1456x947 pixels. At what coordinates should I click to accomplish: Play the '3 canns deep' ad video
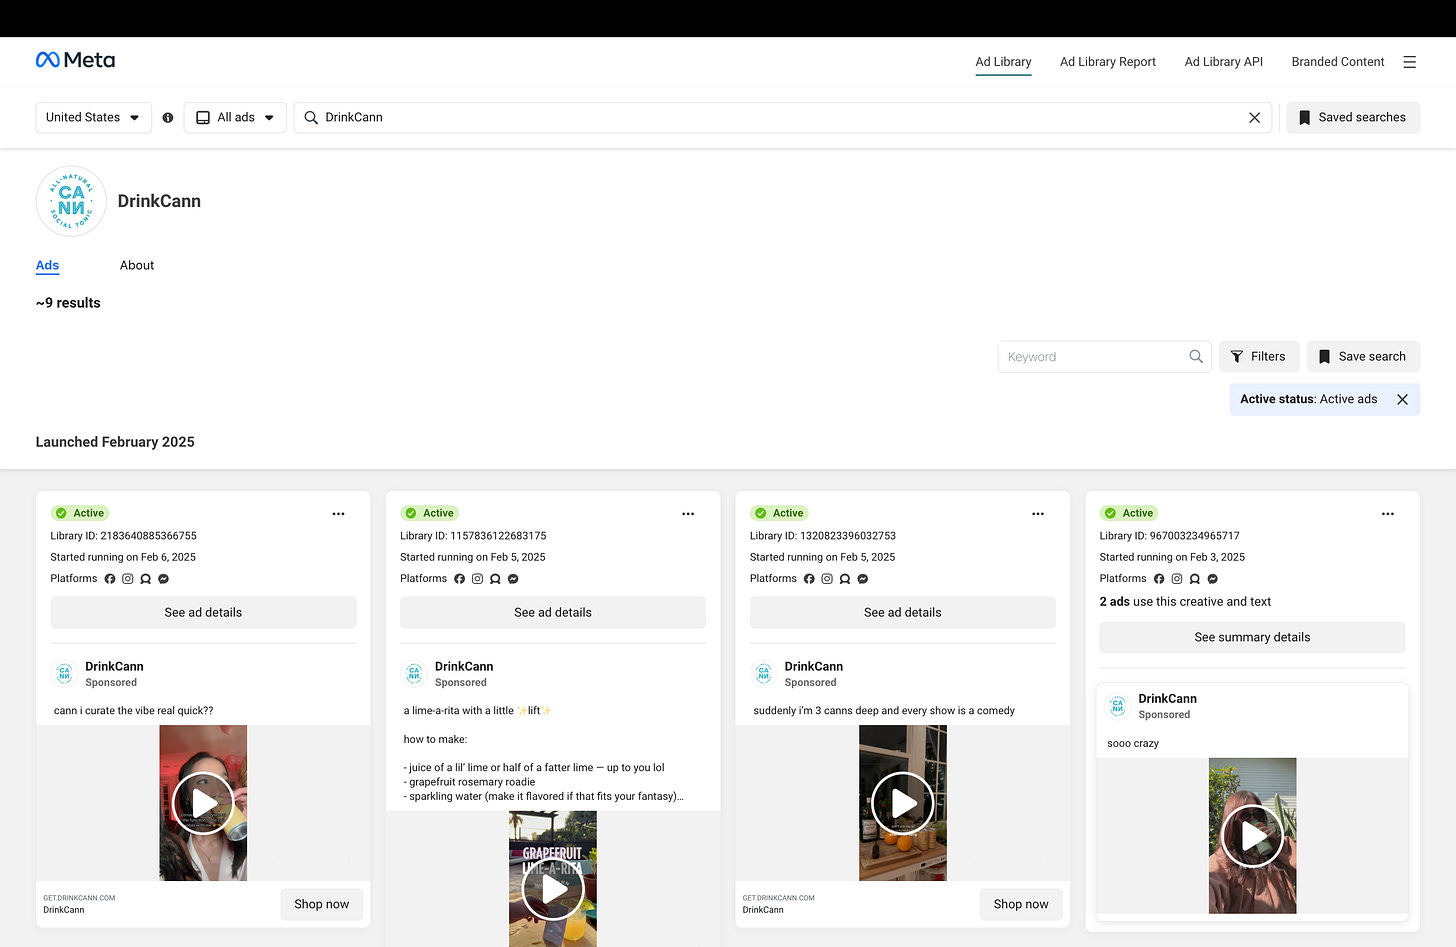click(903, 803)
